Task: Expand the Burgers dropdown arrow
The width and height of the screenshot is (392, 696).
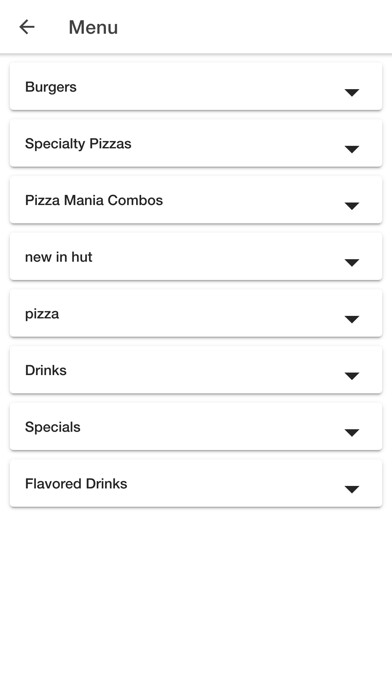Action: click(x=352, y=92)
